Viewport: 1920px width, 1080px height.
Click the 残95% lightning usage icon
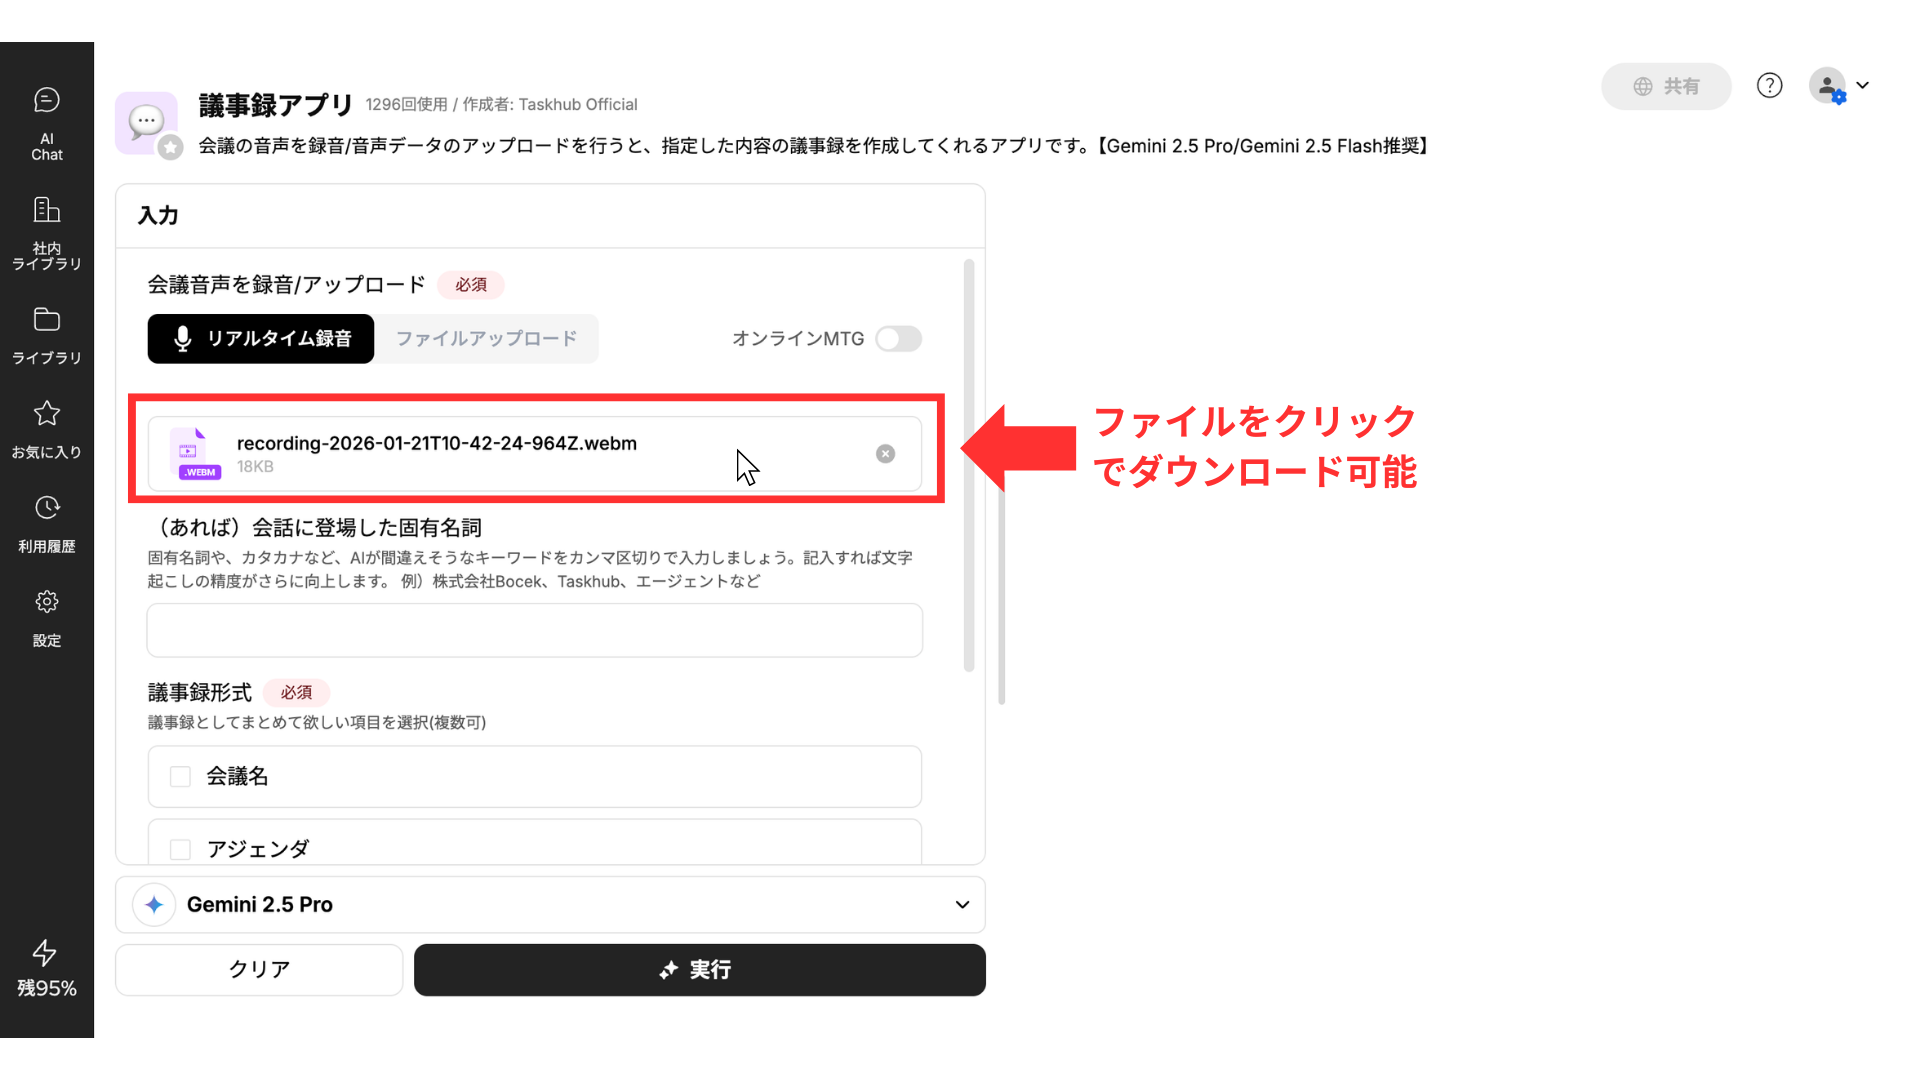[x=45, y=953]
